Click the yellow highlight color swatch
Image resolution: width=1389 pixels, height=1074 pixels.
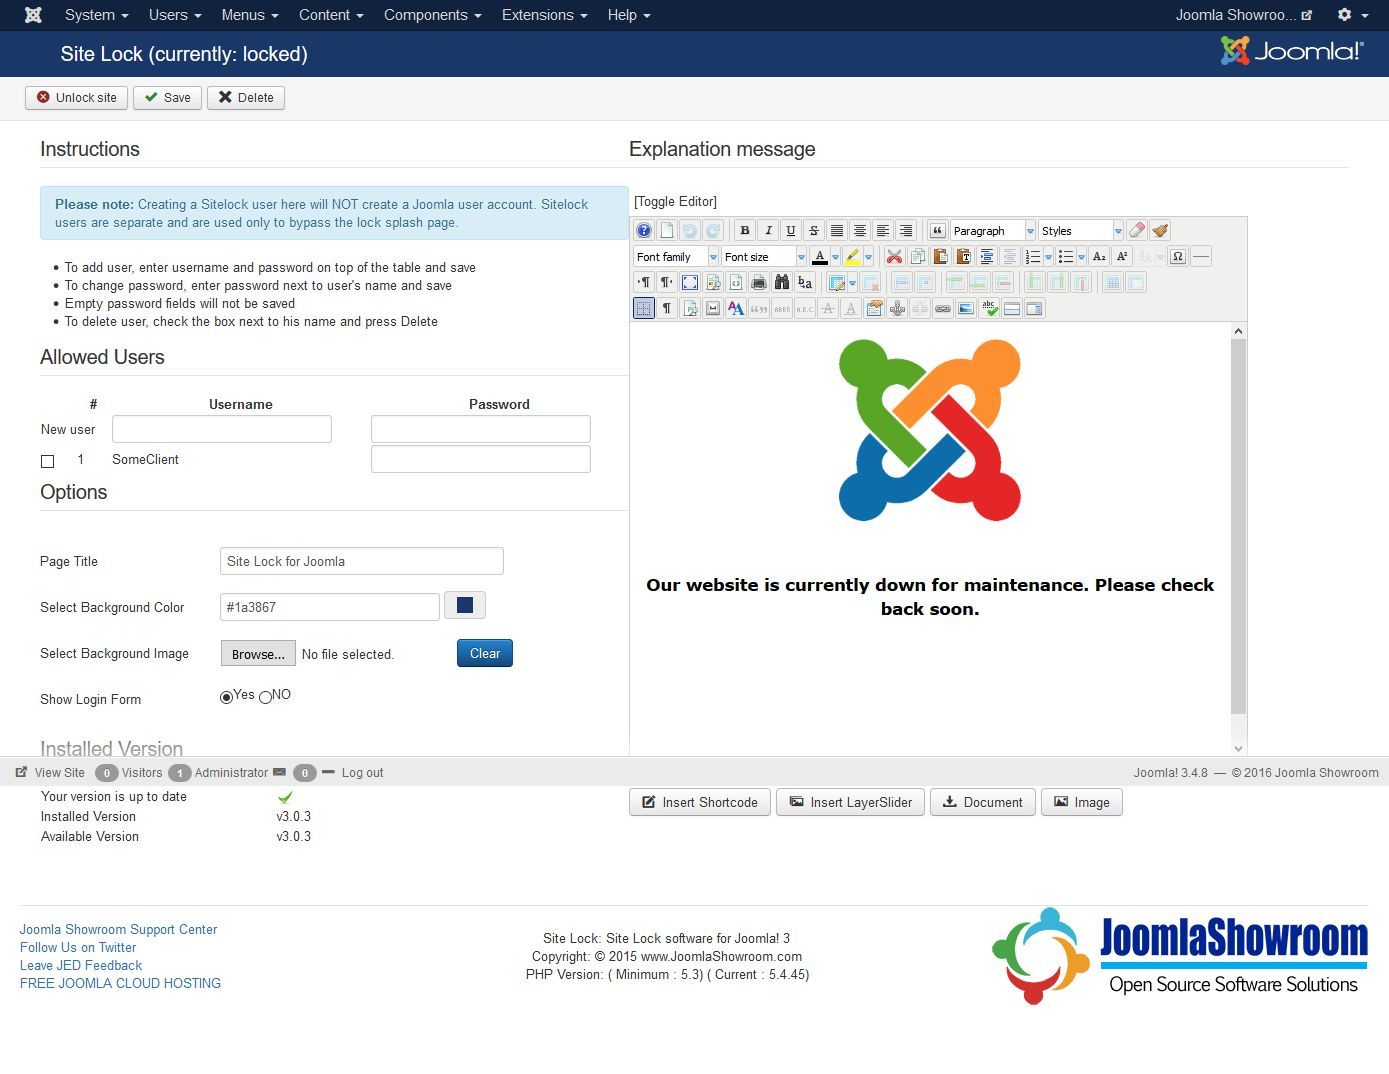852,257
